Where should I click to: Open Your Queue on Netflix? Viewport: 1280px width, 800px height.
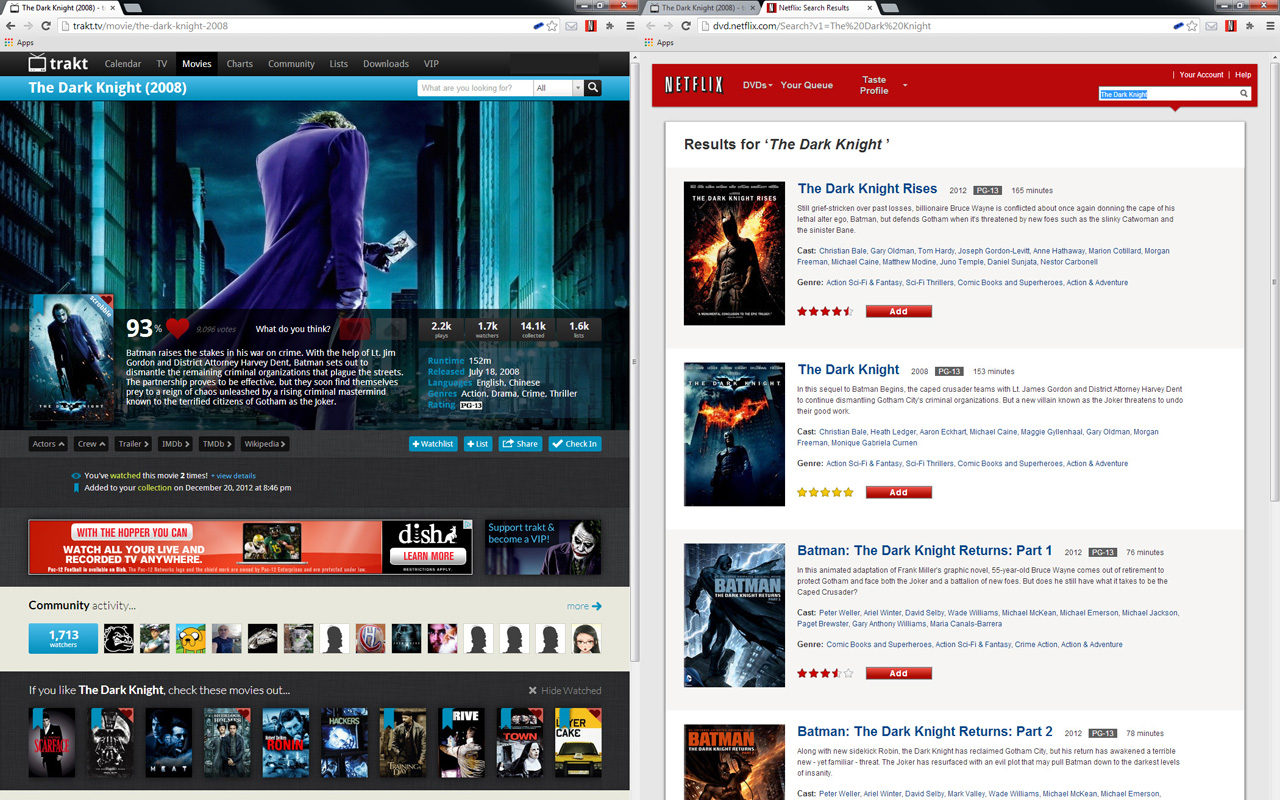pos(807,85)
